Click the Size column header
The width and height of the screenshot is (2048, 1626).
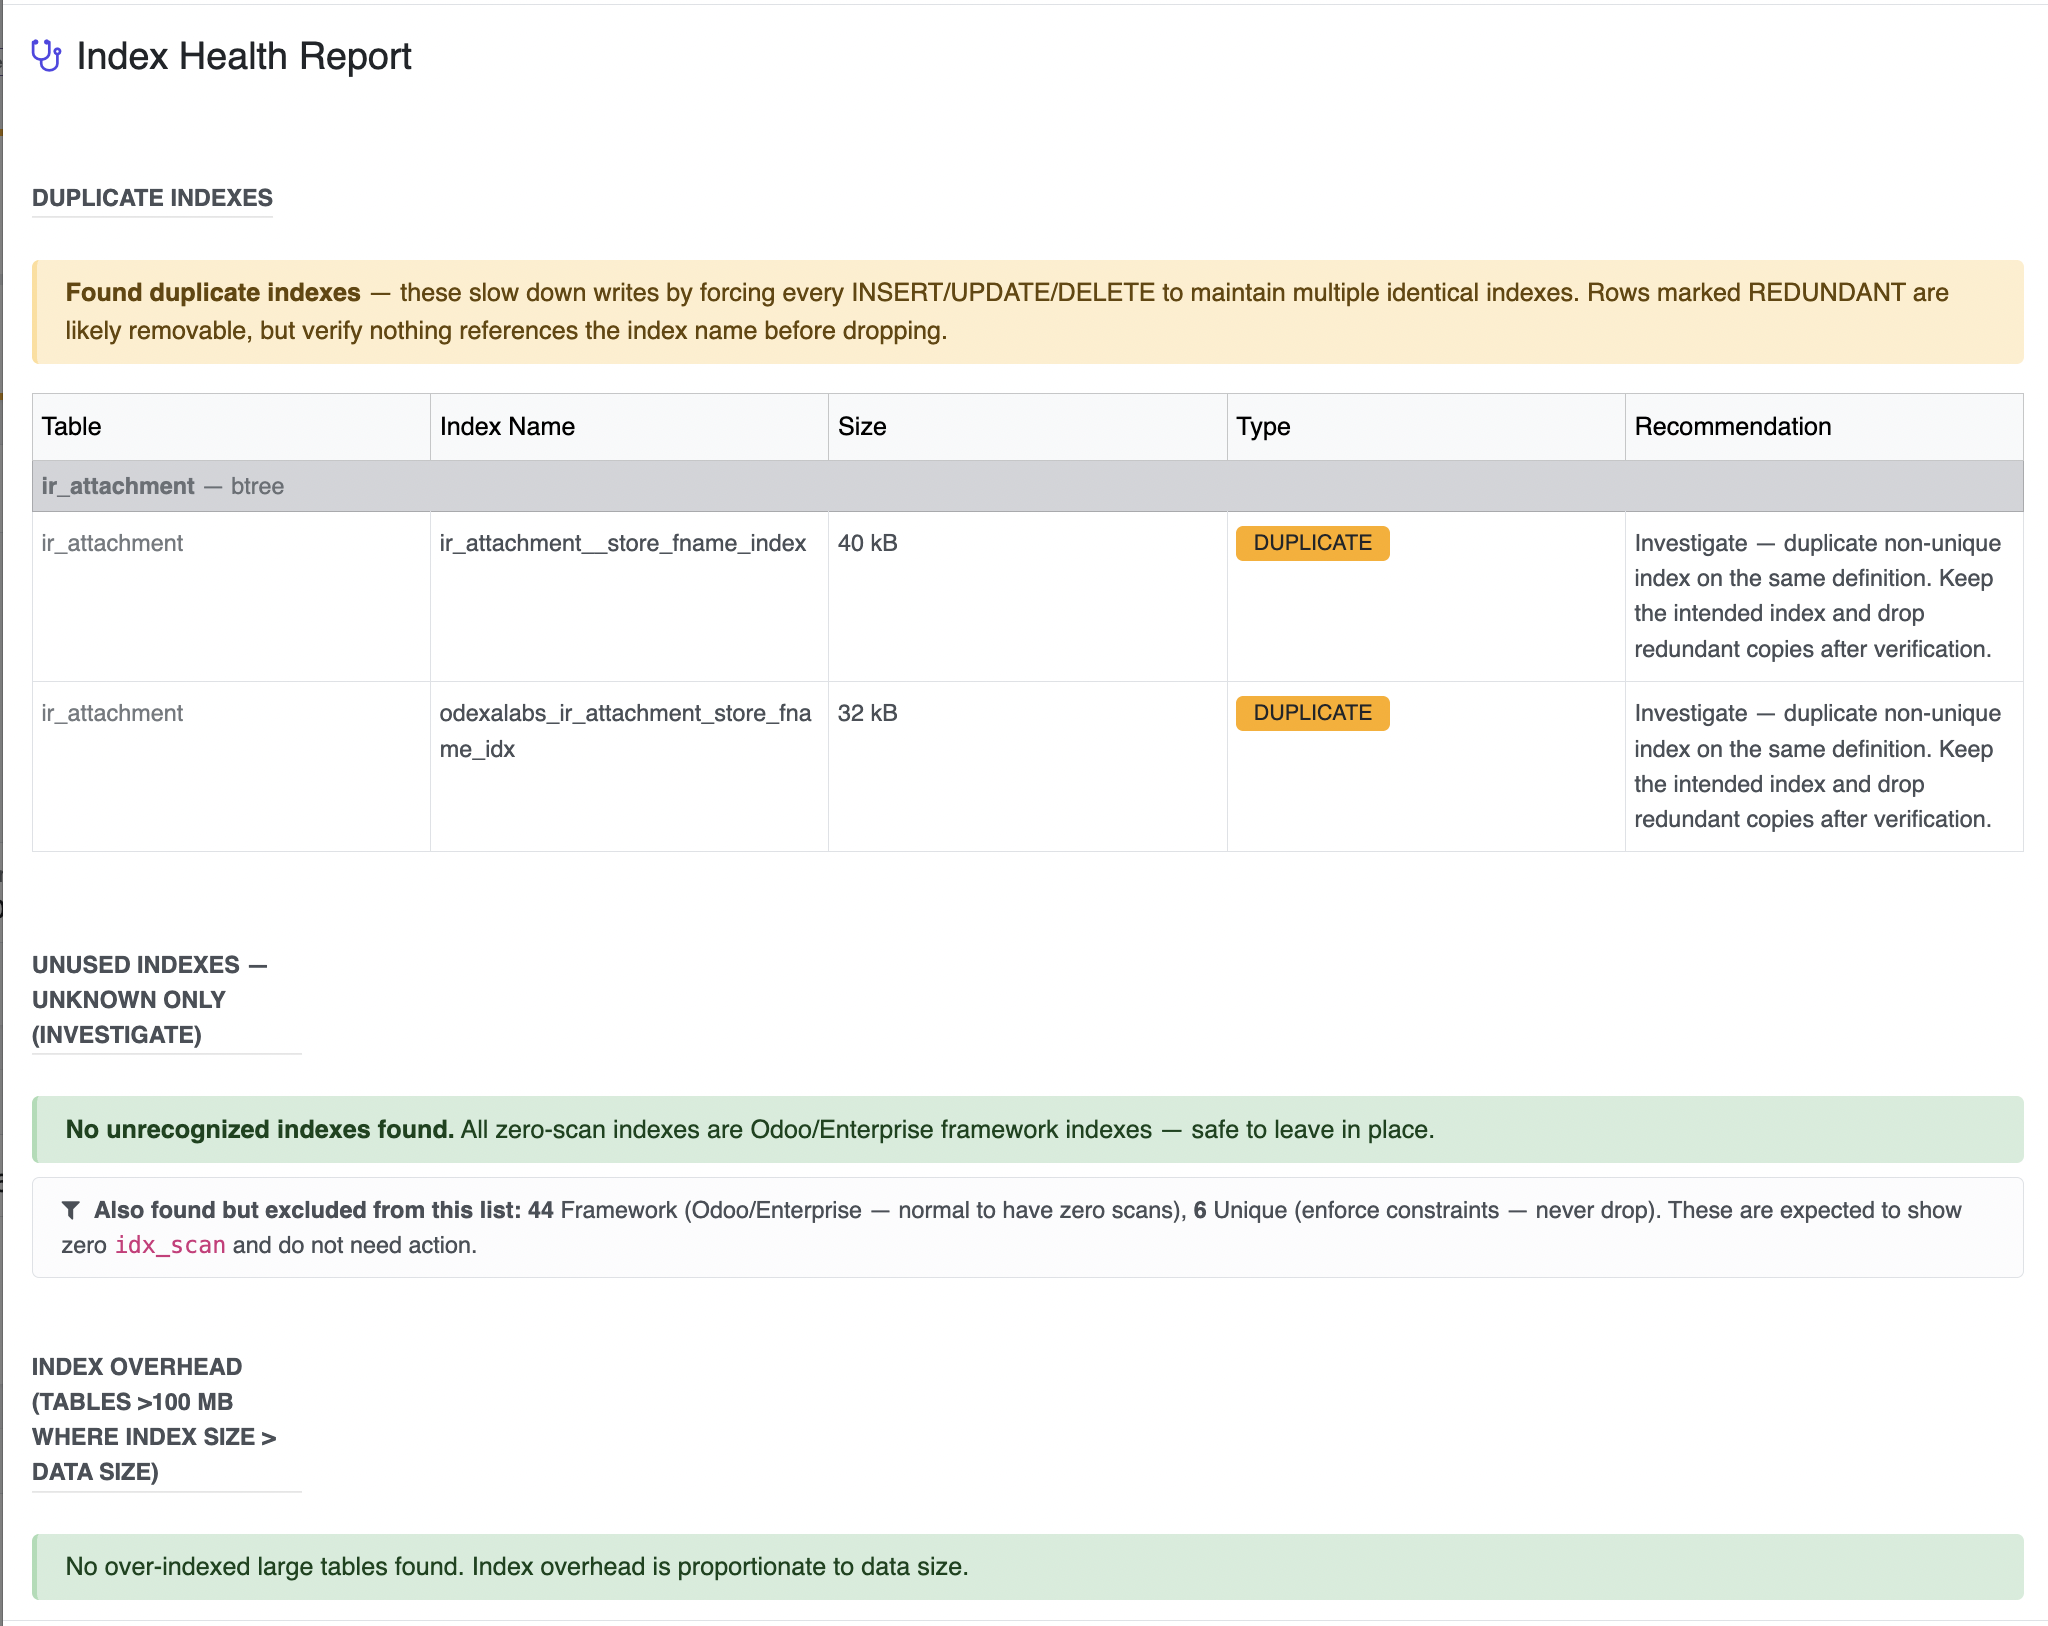pos(1027,427)
